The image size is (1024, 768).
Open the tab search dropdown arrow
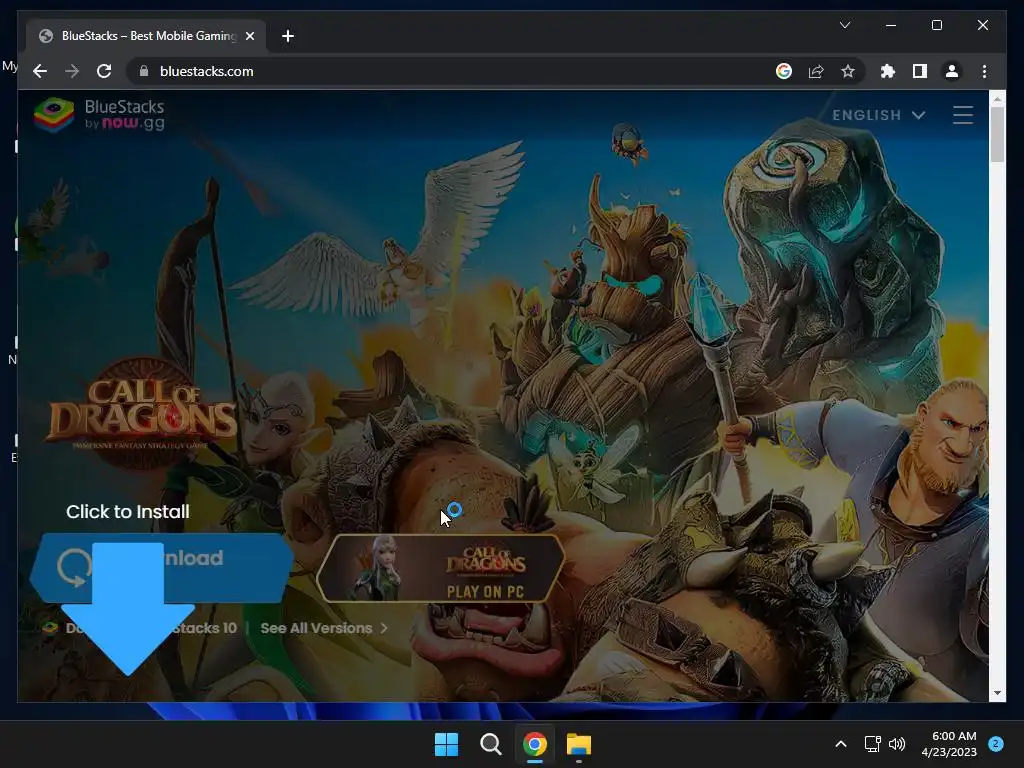(x=844, y=25)
